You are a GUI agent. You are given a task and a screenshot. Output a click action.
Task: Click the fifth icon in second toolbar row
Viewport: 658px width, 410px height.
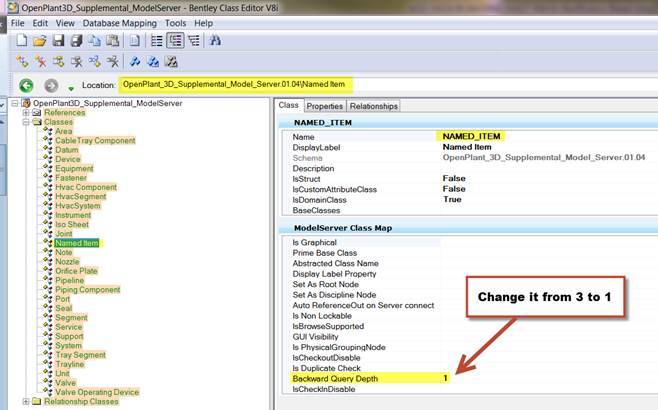coord(94,62)
